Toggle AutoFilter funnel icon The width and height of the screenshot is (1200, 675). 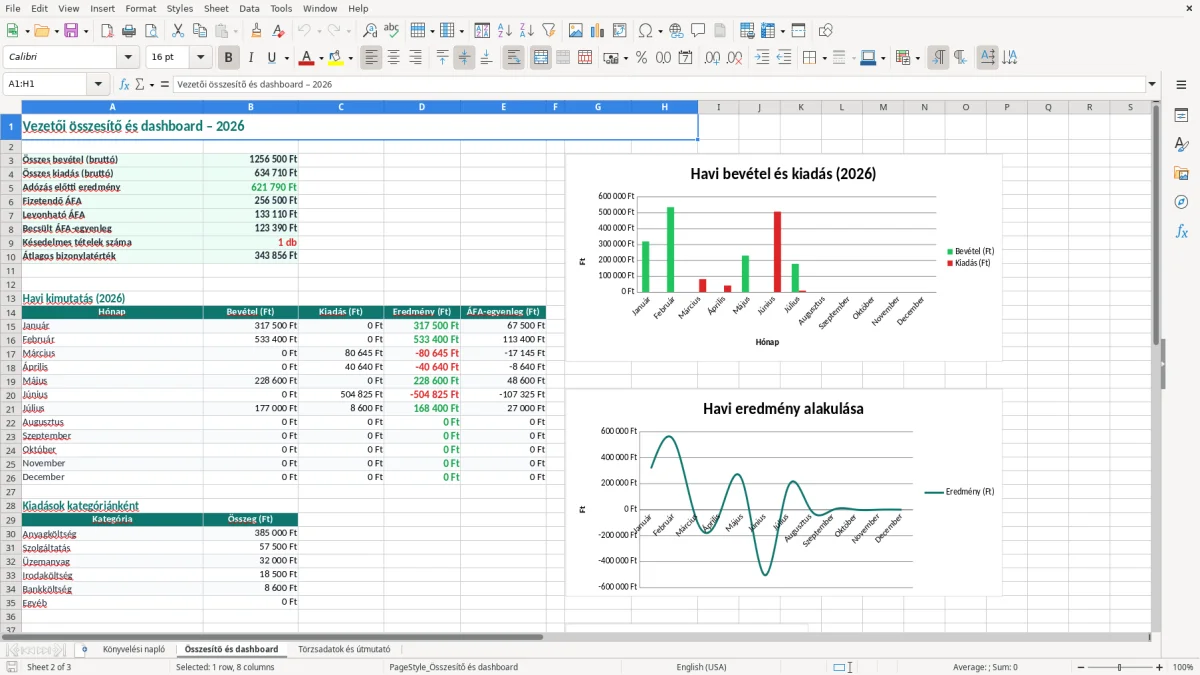[x=548, y=31]
